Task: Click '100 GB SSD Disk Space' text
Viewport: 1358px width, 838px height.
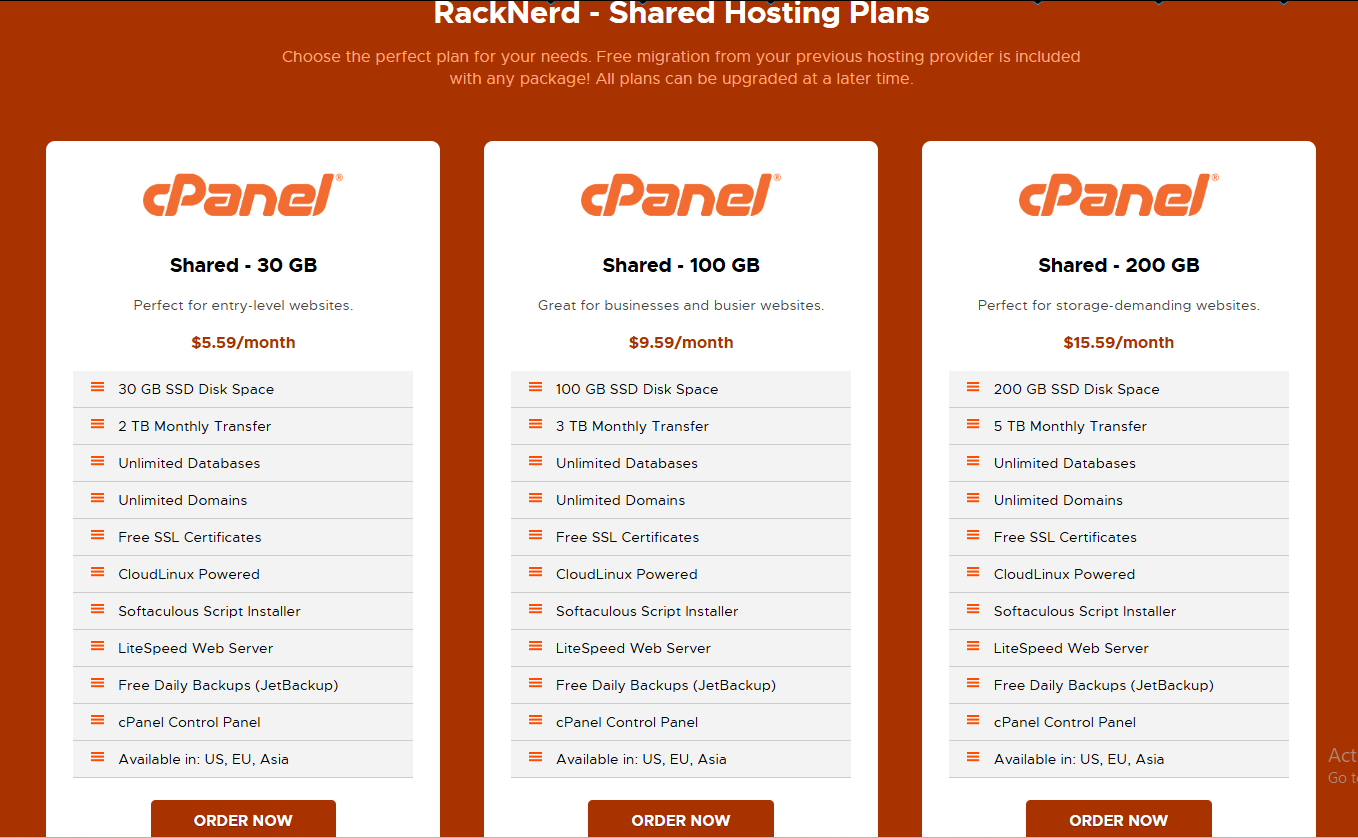Action: click(637, 389)
